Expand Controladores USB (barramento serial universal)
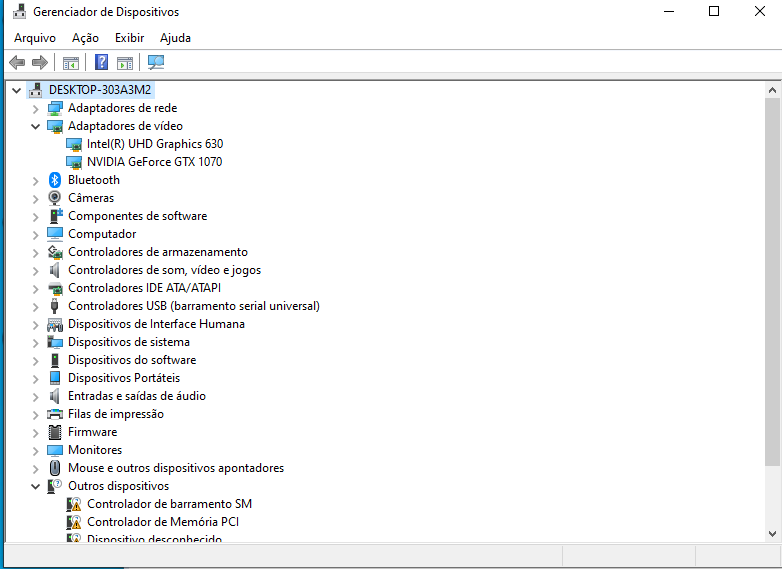Viewport: 782px width, 572px height. (x=35, y=307)
